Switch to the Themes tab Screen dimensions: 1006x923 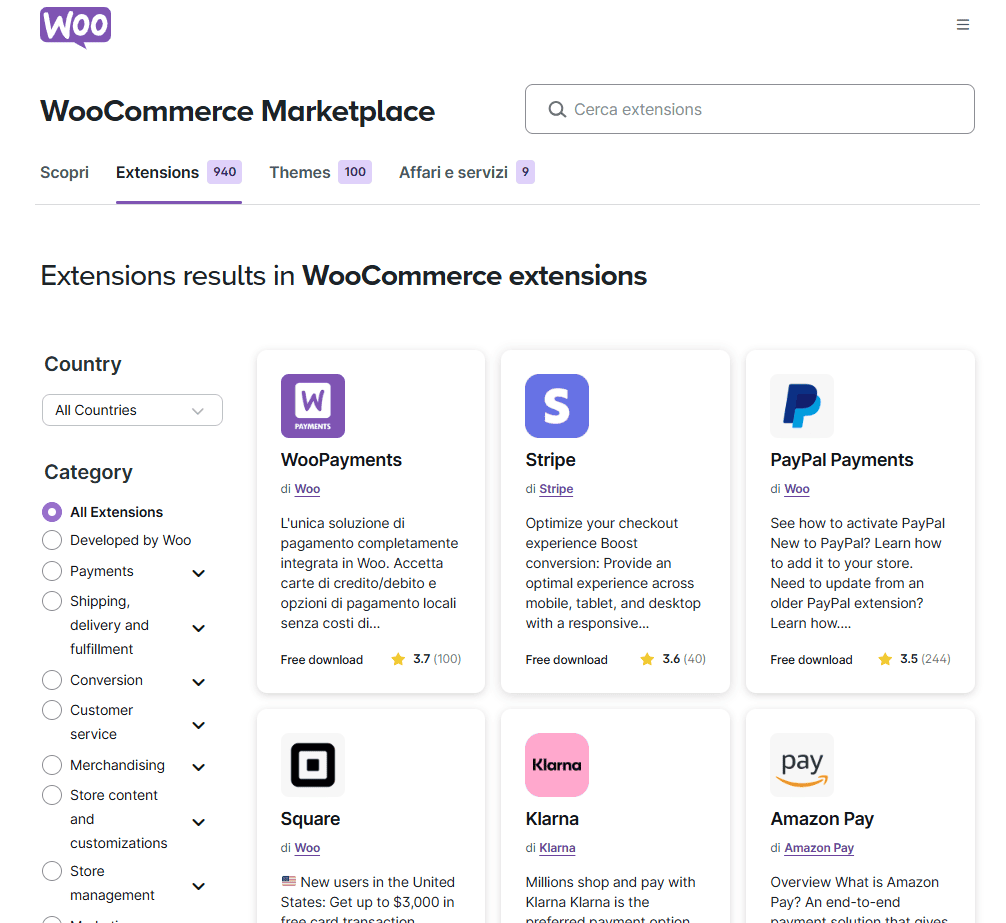coord(300,173)
